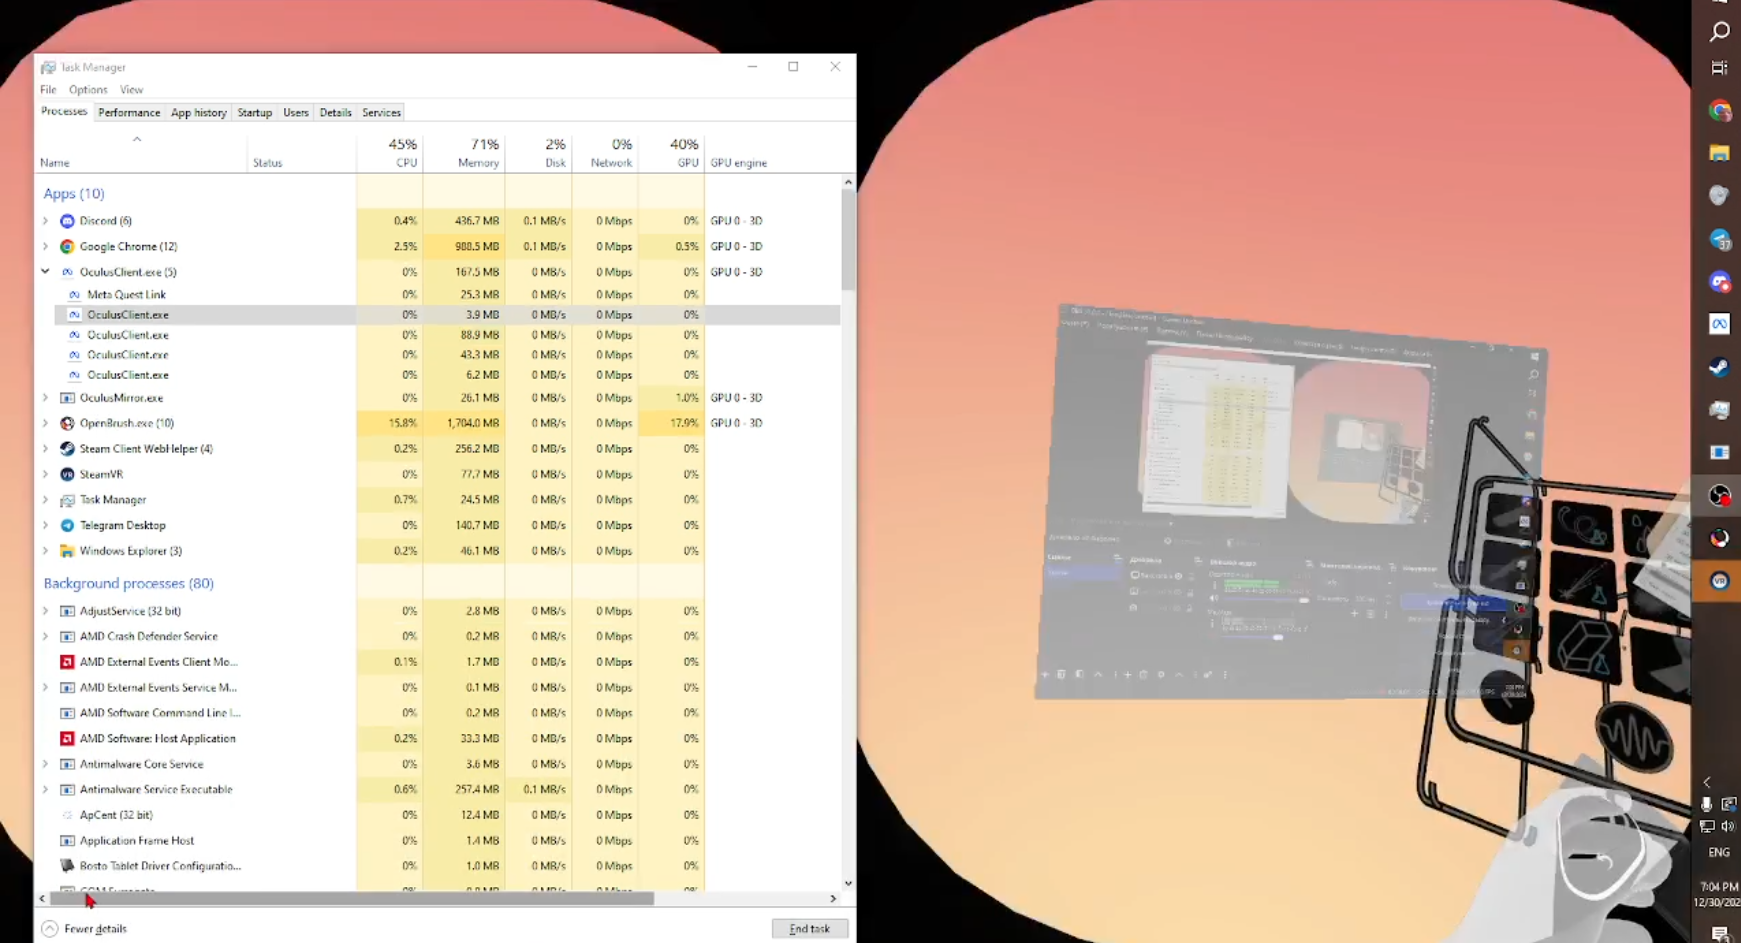Click the vertical scrollbar thumb in process list
Screen dimensions: 1741x943
pos(848,240)
